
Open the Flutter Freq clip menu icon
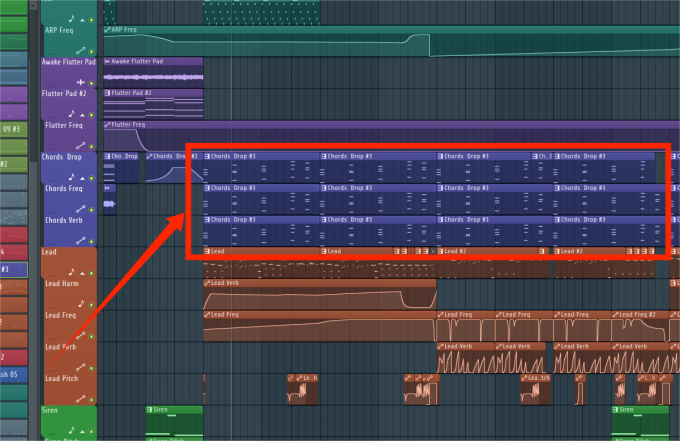[107, 124]
